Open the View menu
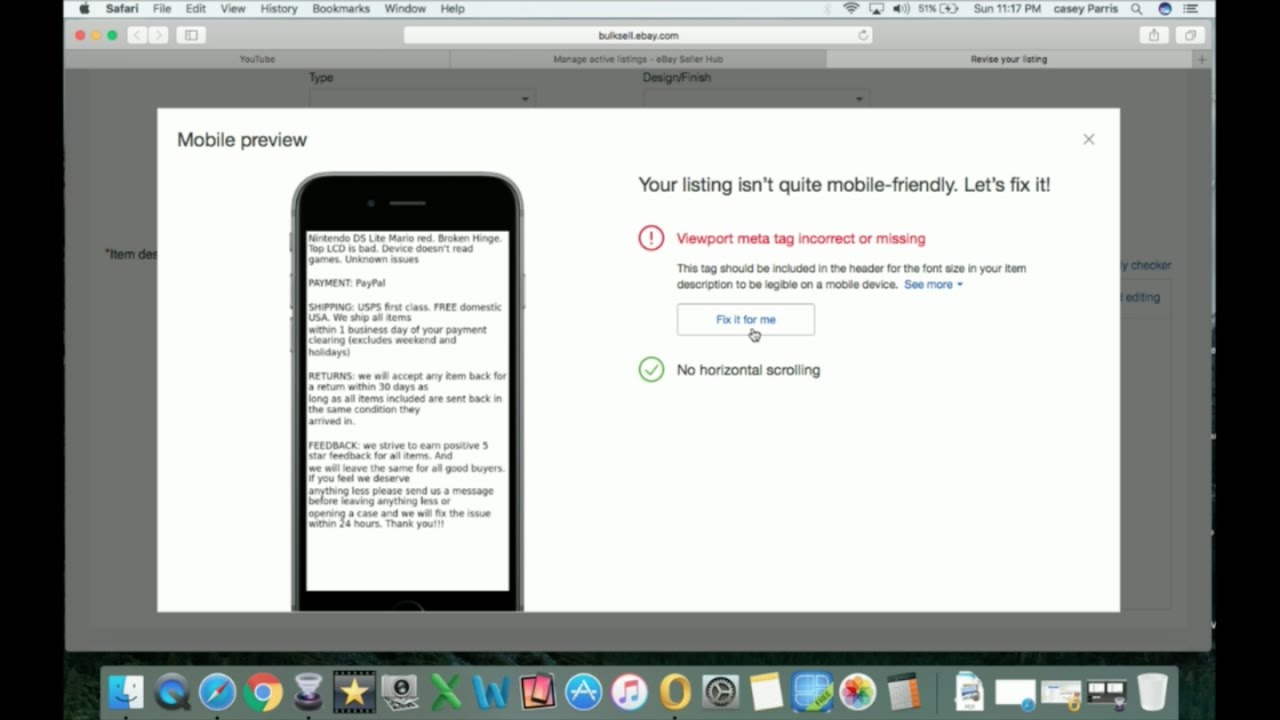The width and height of the screenshot is (1280, 720). [x=233, y=9]
